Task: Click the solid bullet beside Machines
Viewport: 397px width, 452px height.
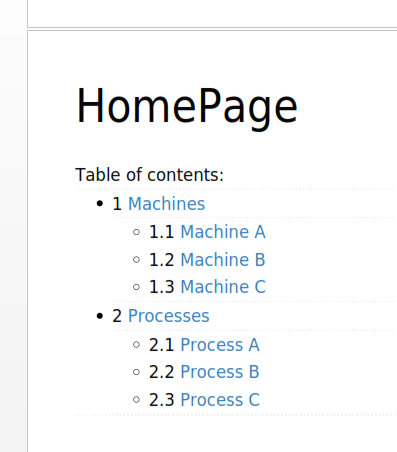Action: tap(99, 203)
